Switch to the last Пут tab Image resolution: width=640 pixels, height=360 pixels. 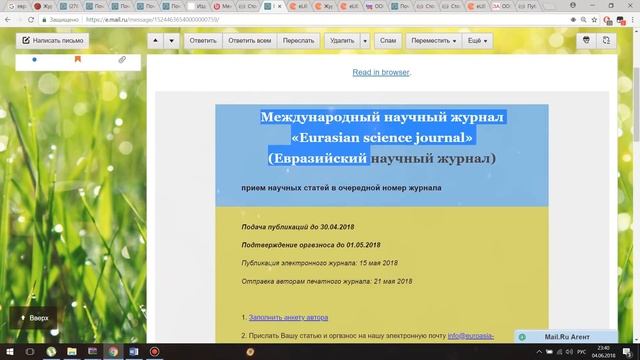pyautogui.click(x=527, y=6)
